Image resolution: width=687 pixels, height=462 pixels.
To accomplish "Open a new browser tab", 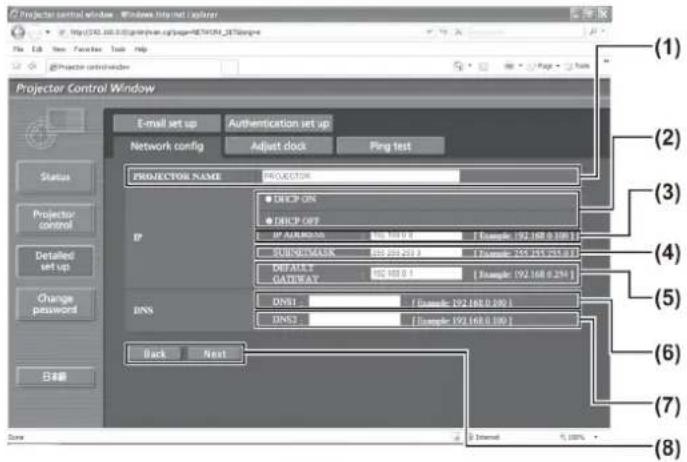I will 230,67.
